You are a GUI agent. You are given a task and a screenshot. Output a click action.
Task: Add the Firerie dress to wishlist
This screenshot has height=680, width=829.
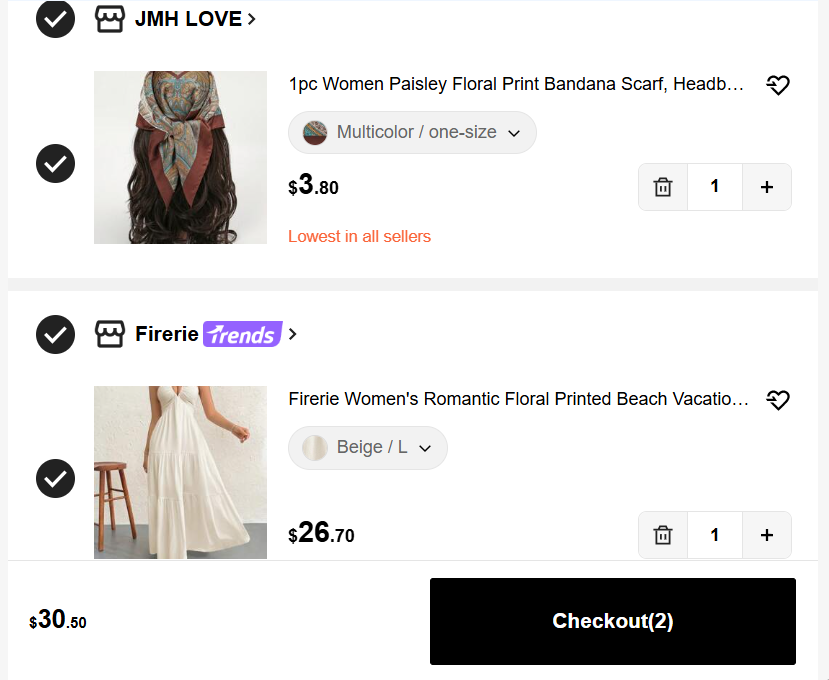click(x=778, y=400)
